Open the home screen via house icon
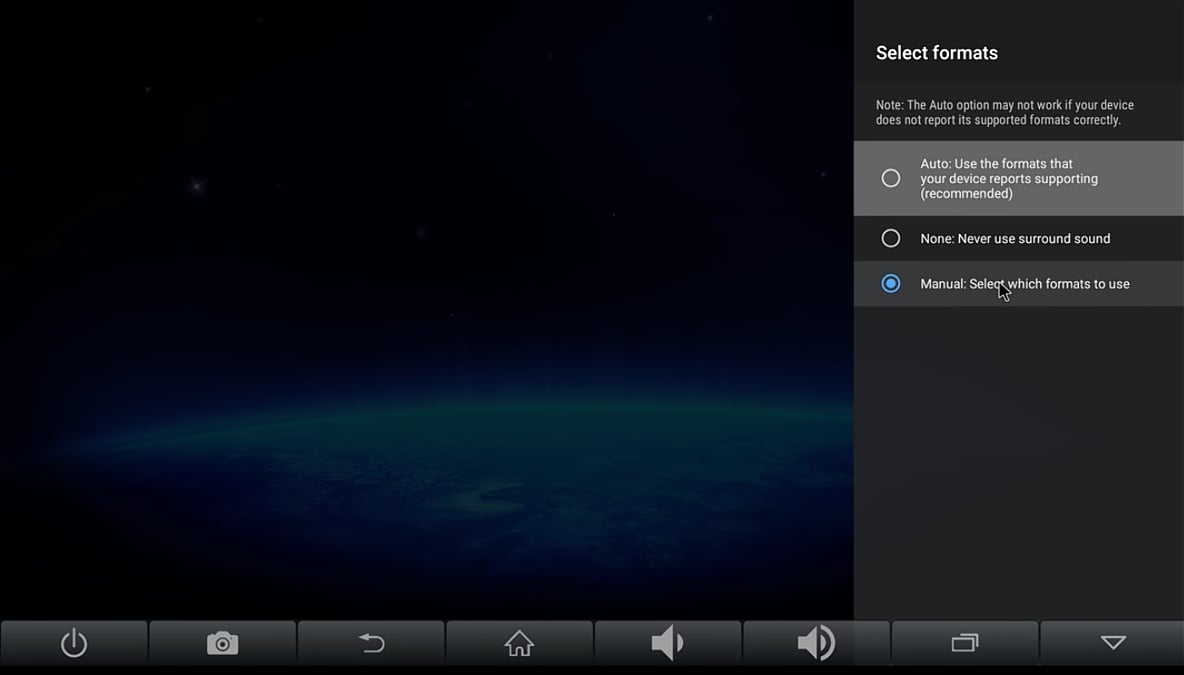1184x675 pixels. 519,643
